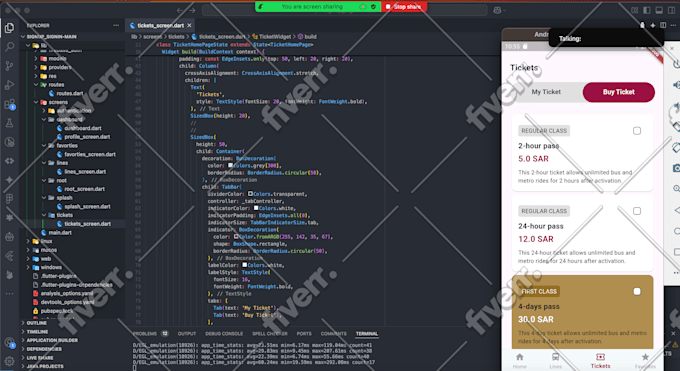Image resolution: width=680 pixels, height=371 pixels.
Task: Check the 2-hour pass checkbox
Action: pos(637,131)
